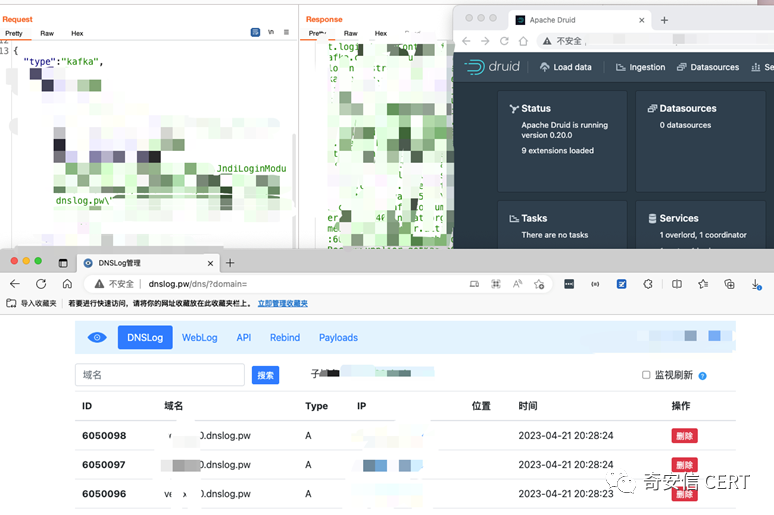Screen dimensions: 774x515
Task: Add page to favorites star-plus icon
Action: tap(539, 284)
